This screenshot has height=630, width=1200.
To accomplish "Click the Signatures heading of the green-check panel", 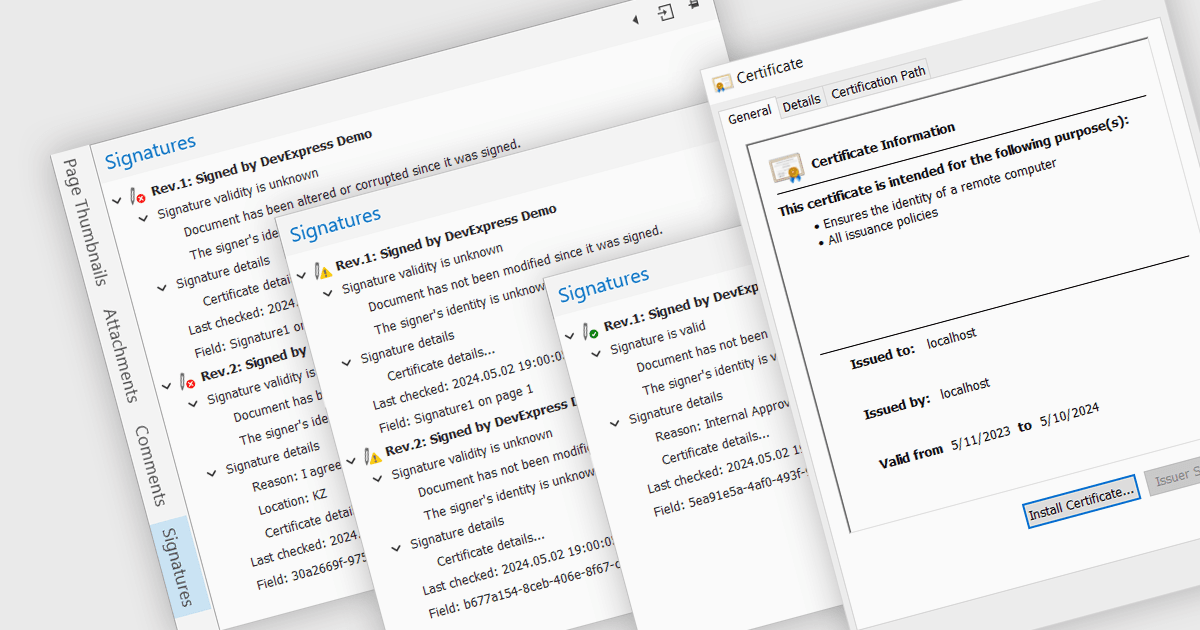I will coord(603,285).
